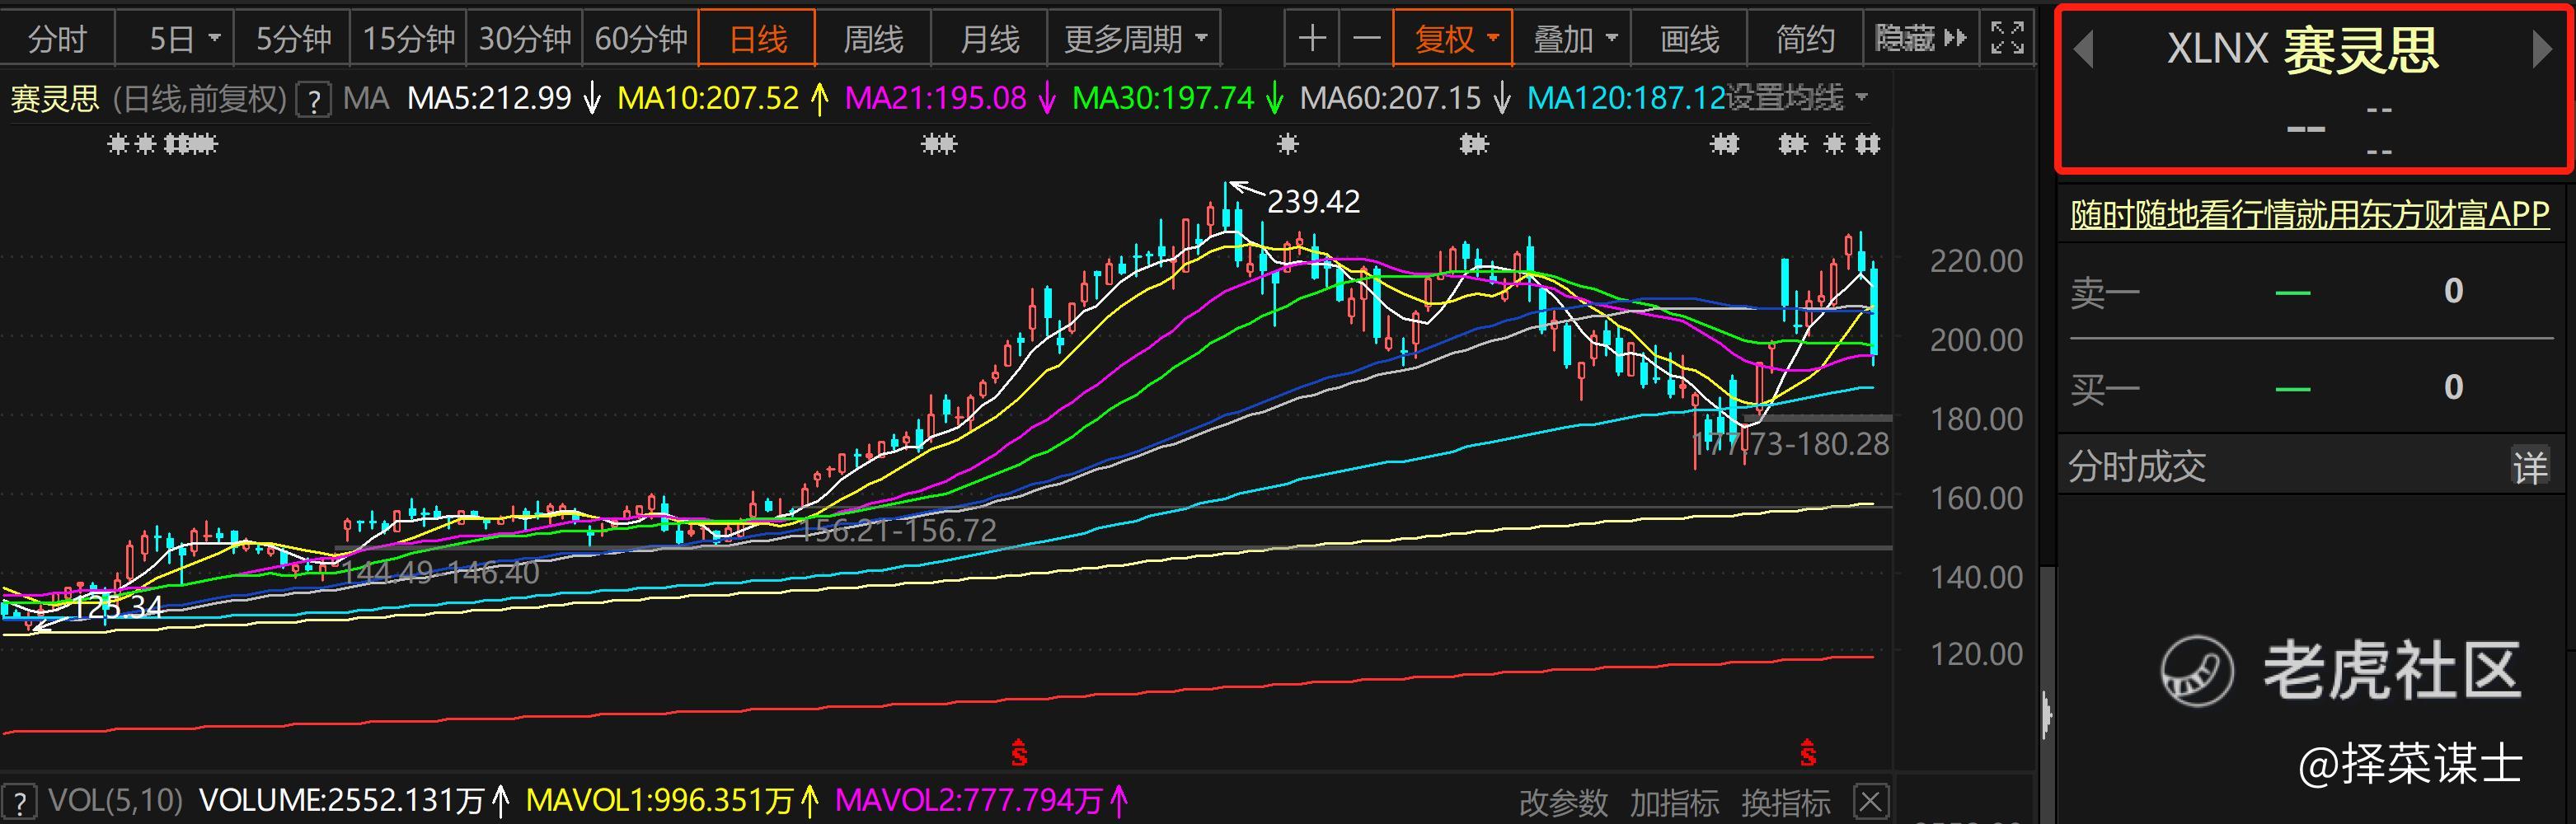Click the earlier red S marker on the chart
The image size is (2576, 824).
(1019, 753)
